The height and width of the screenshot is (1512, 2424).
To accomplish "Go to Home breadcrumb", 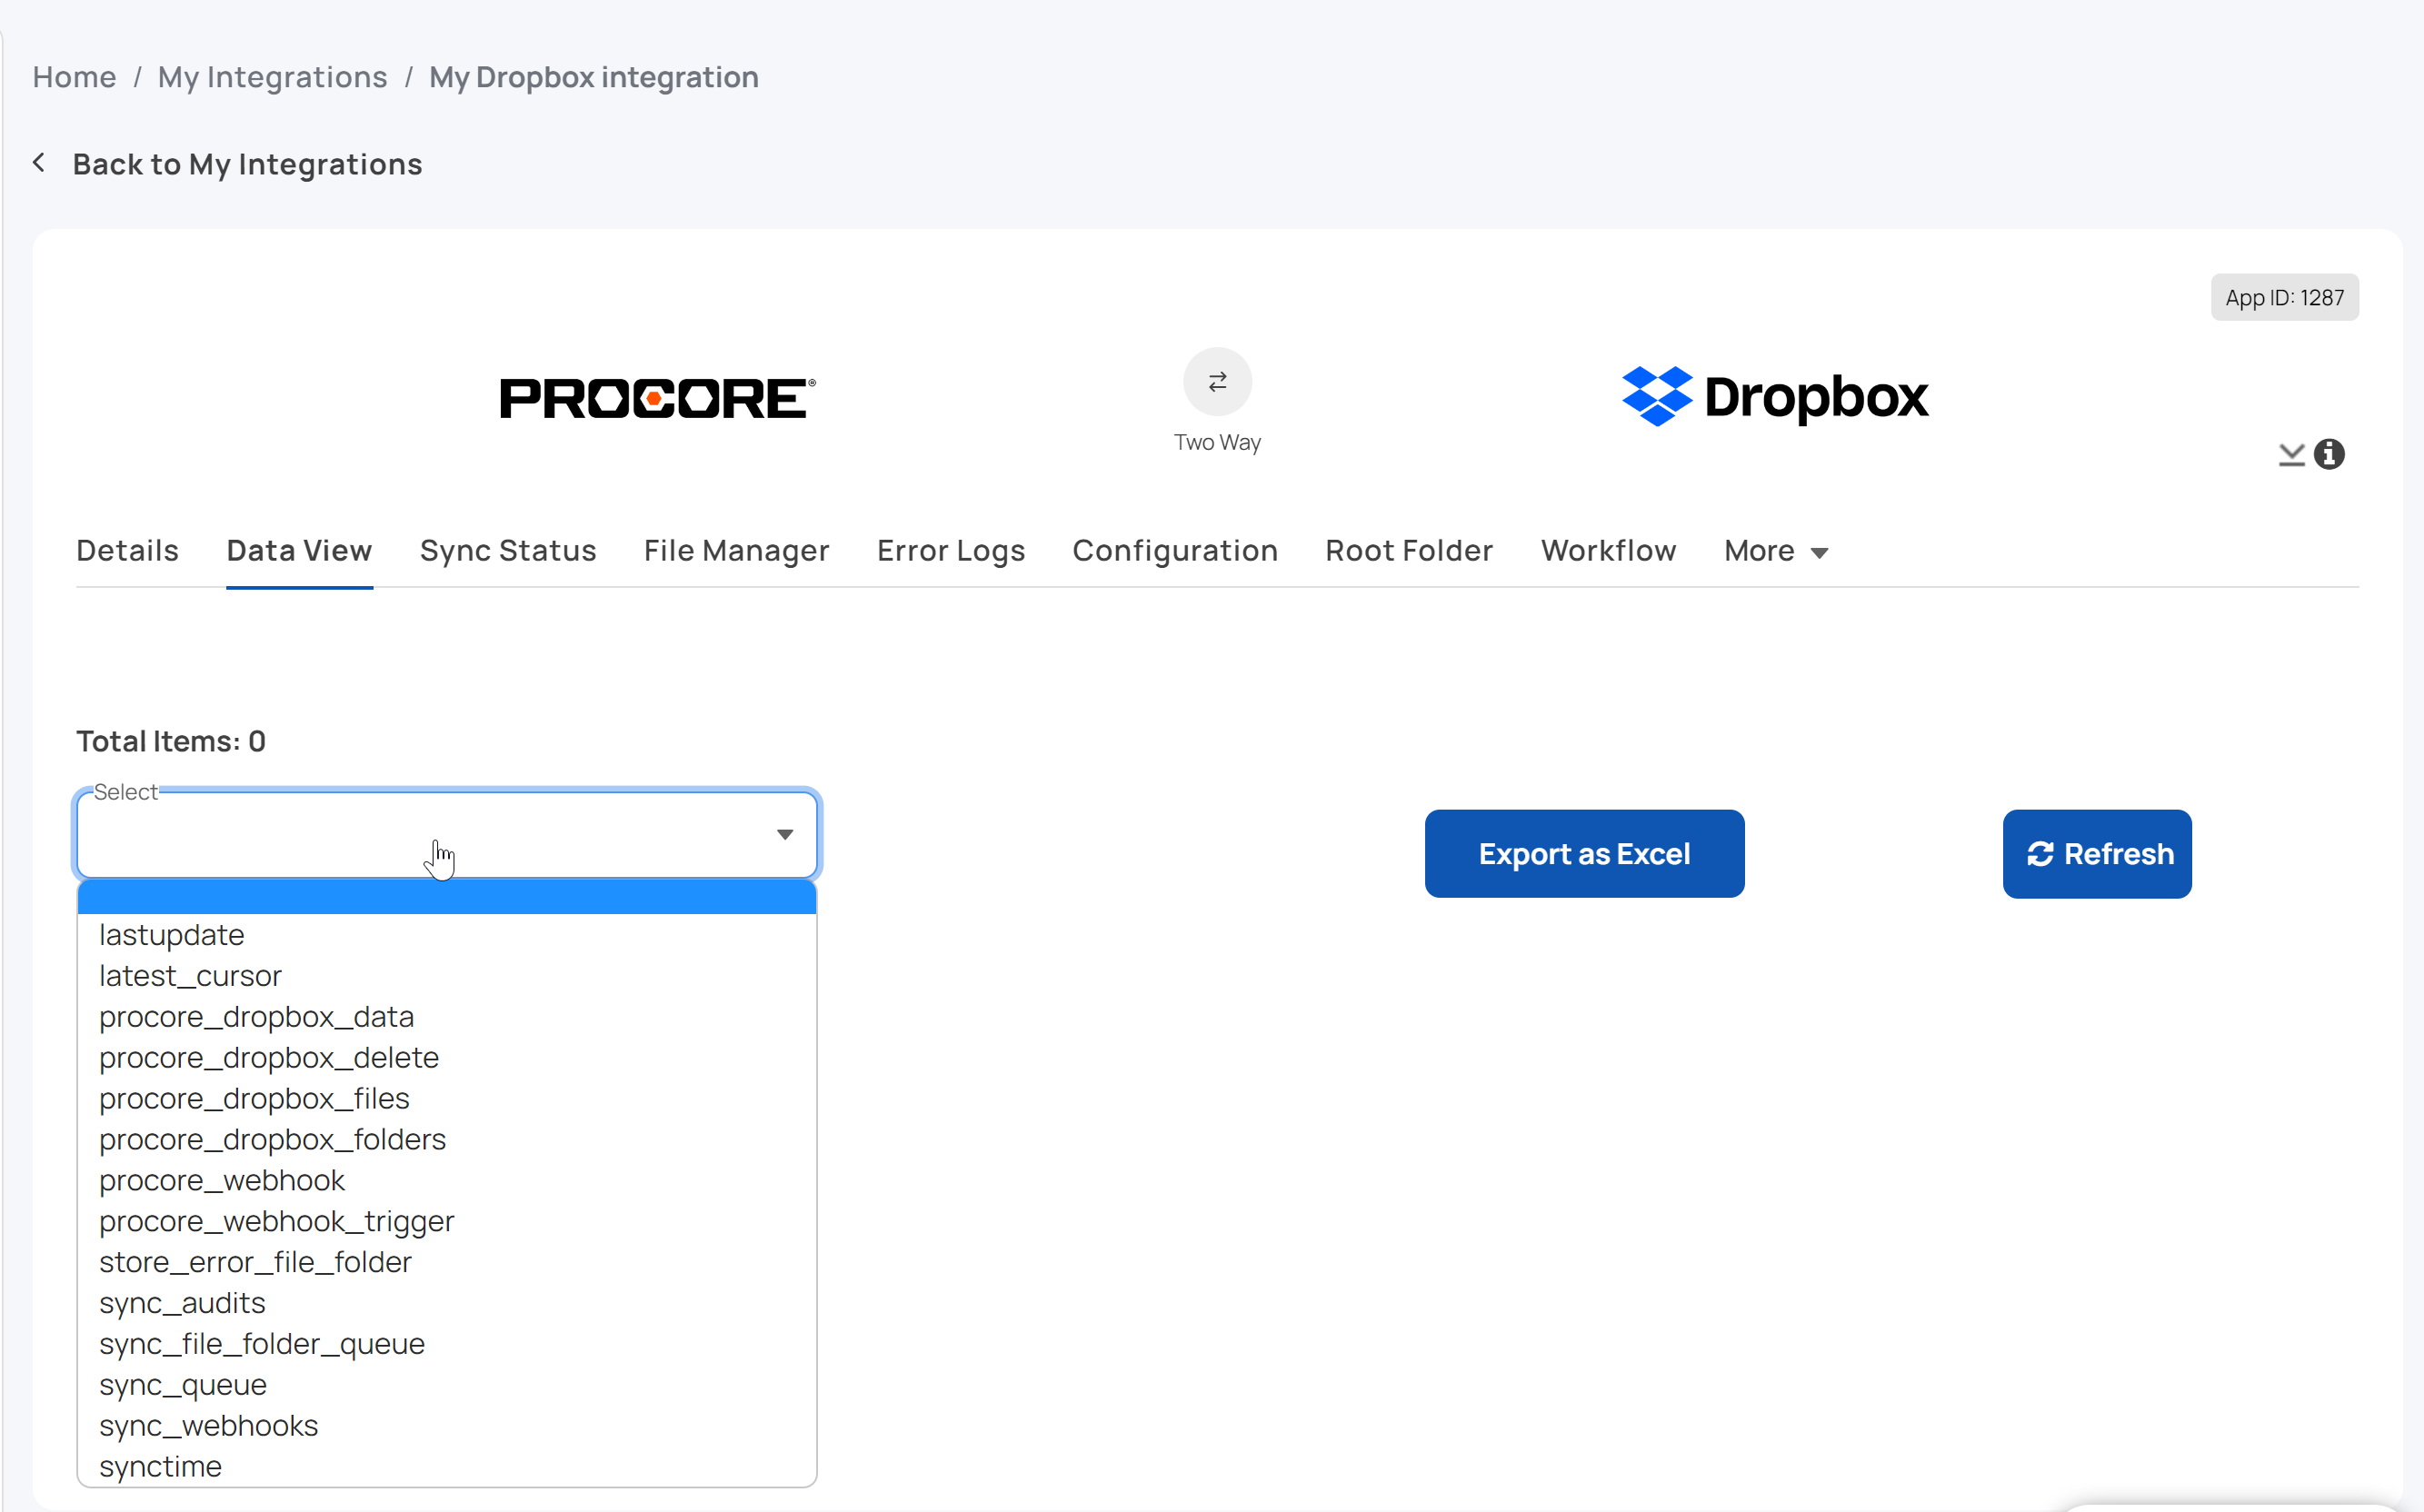I will pos(74,77).
